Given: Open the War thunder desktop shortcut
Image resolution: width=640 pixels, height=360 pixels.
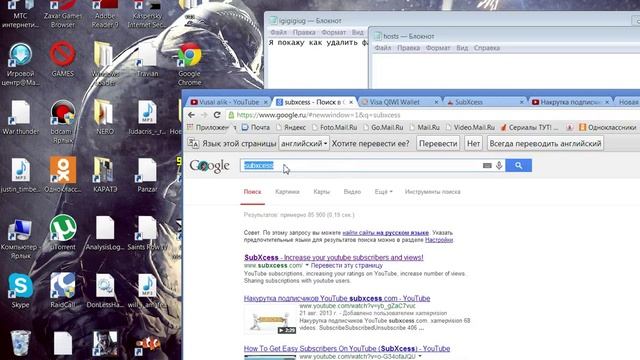Looking at the screenshot, I should click(x=20, y=117).
